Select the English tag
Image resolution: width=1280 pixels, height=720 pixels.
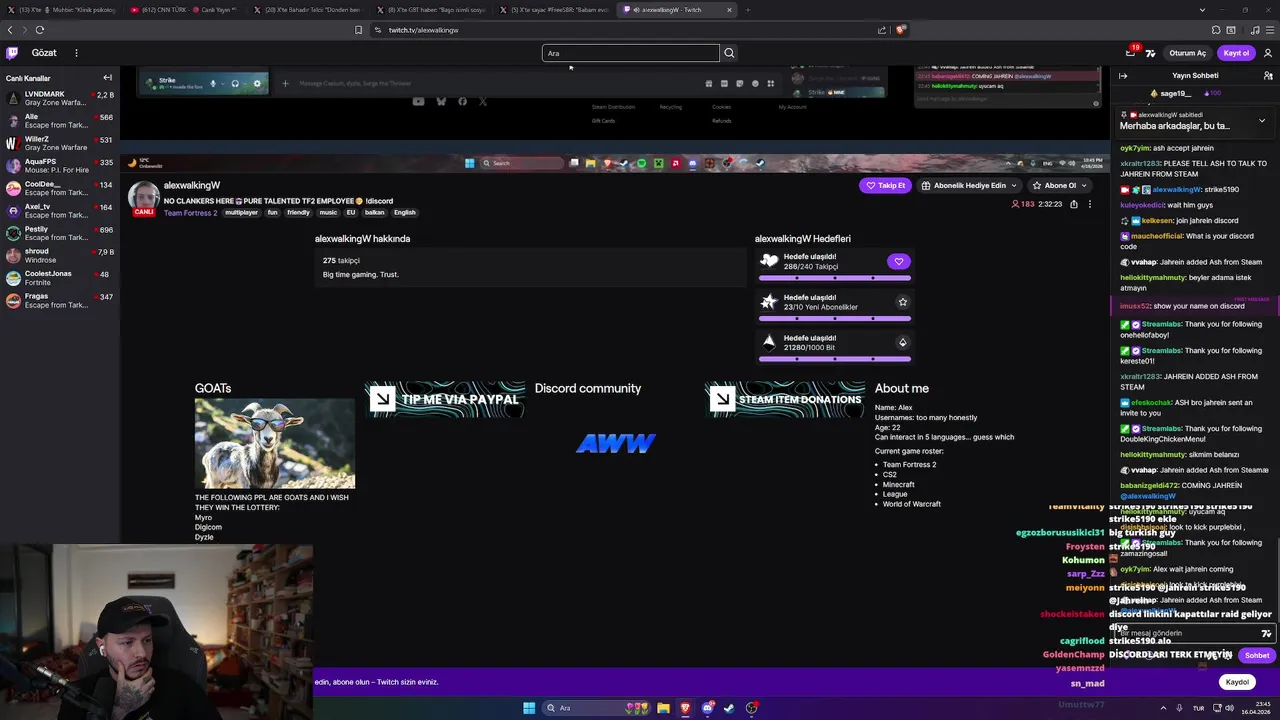[404, 212]
